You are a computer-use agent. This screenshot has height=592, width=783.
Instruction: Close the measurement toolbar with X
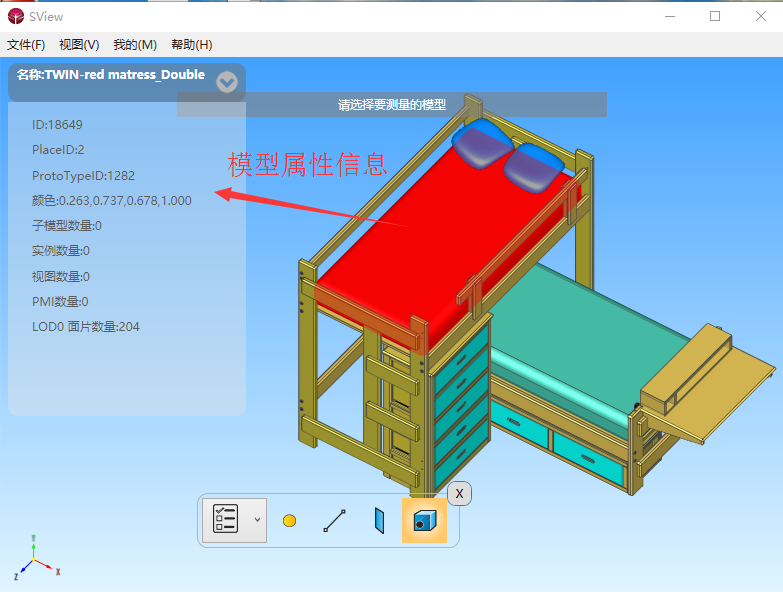459,494
